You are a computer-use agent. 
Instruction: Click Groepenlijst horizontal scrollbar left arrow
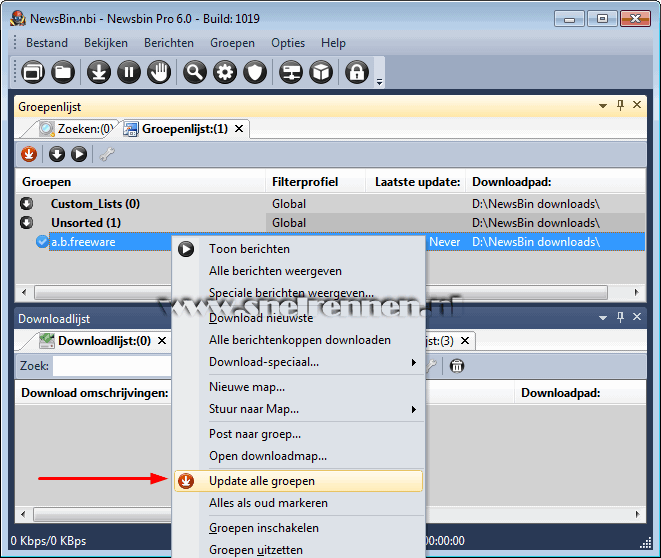tap(24, 292)
